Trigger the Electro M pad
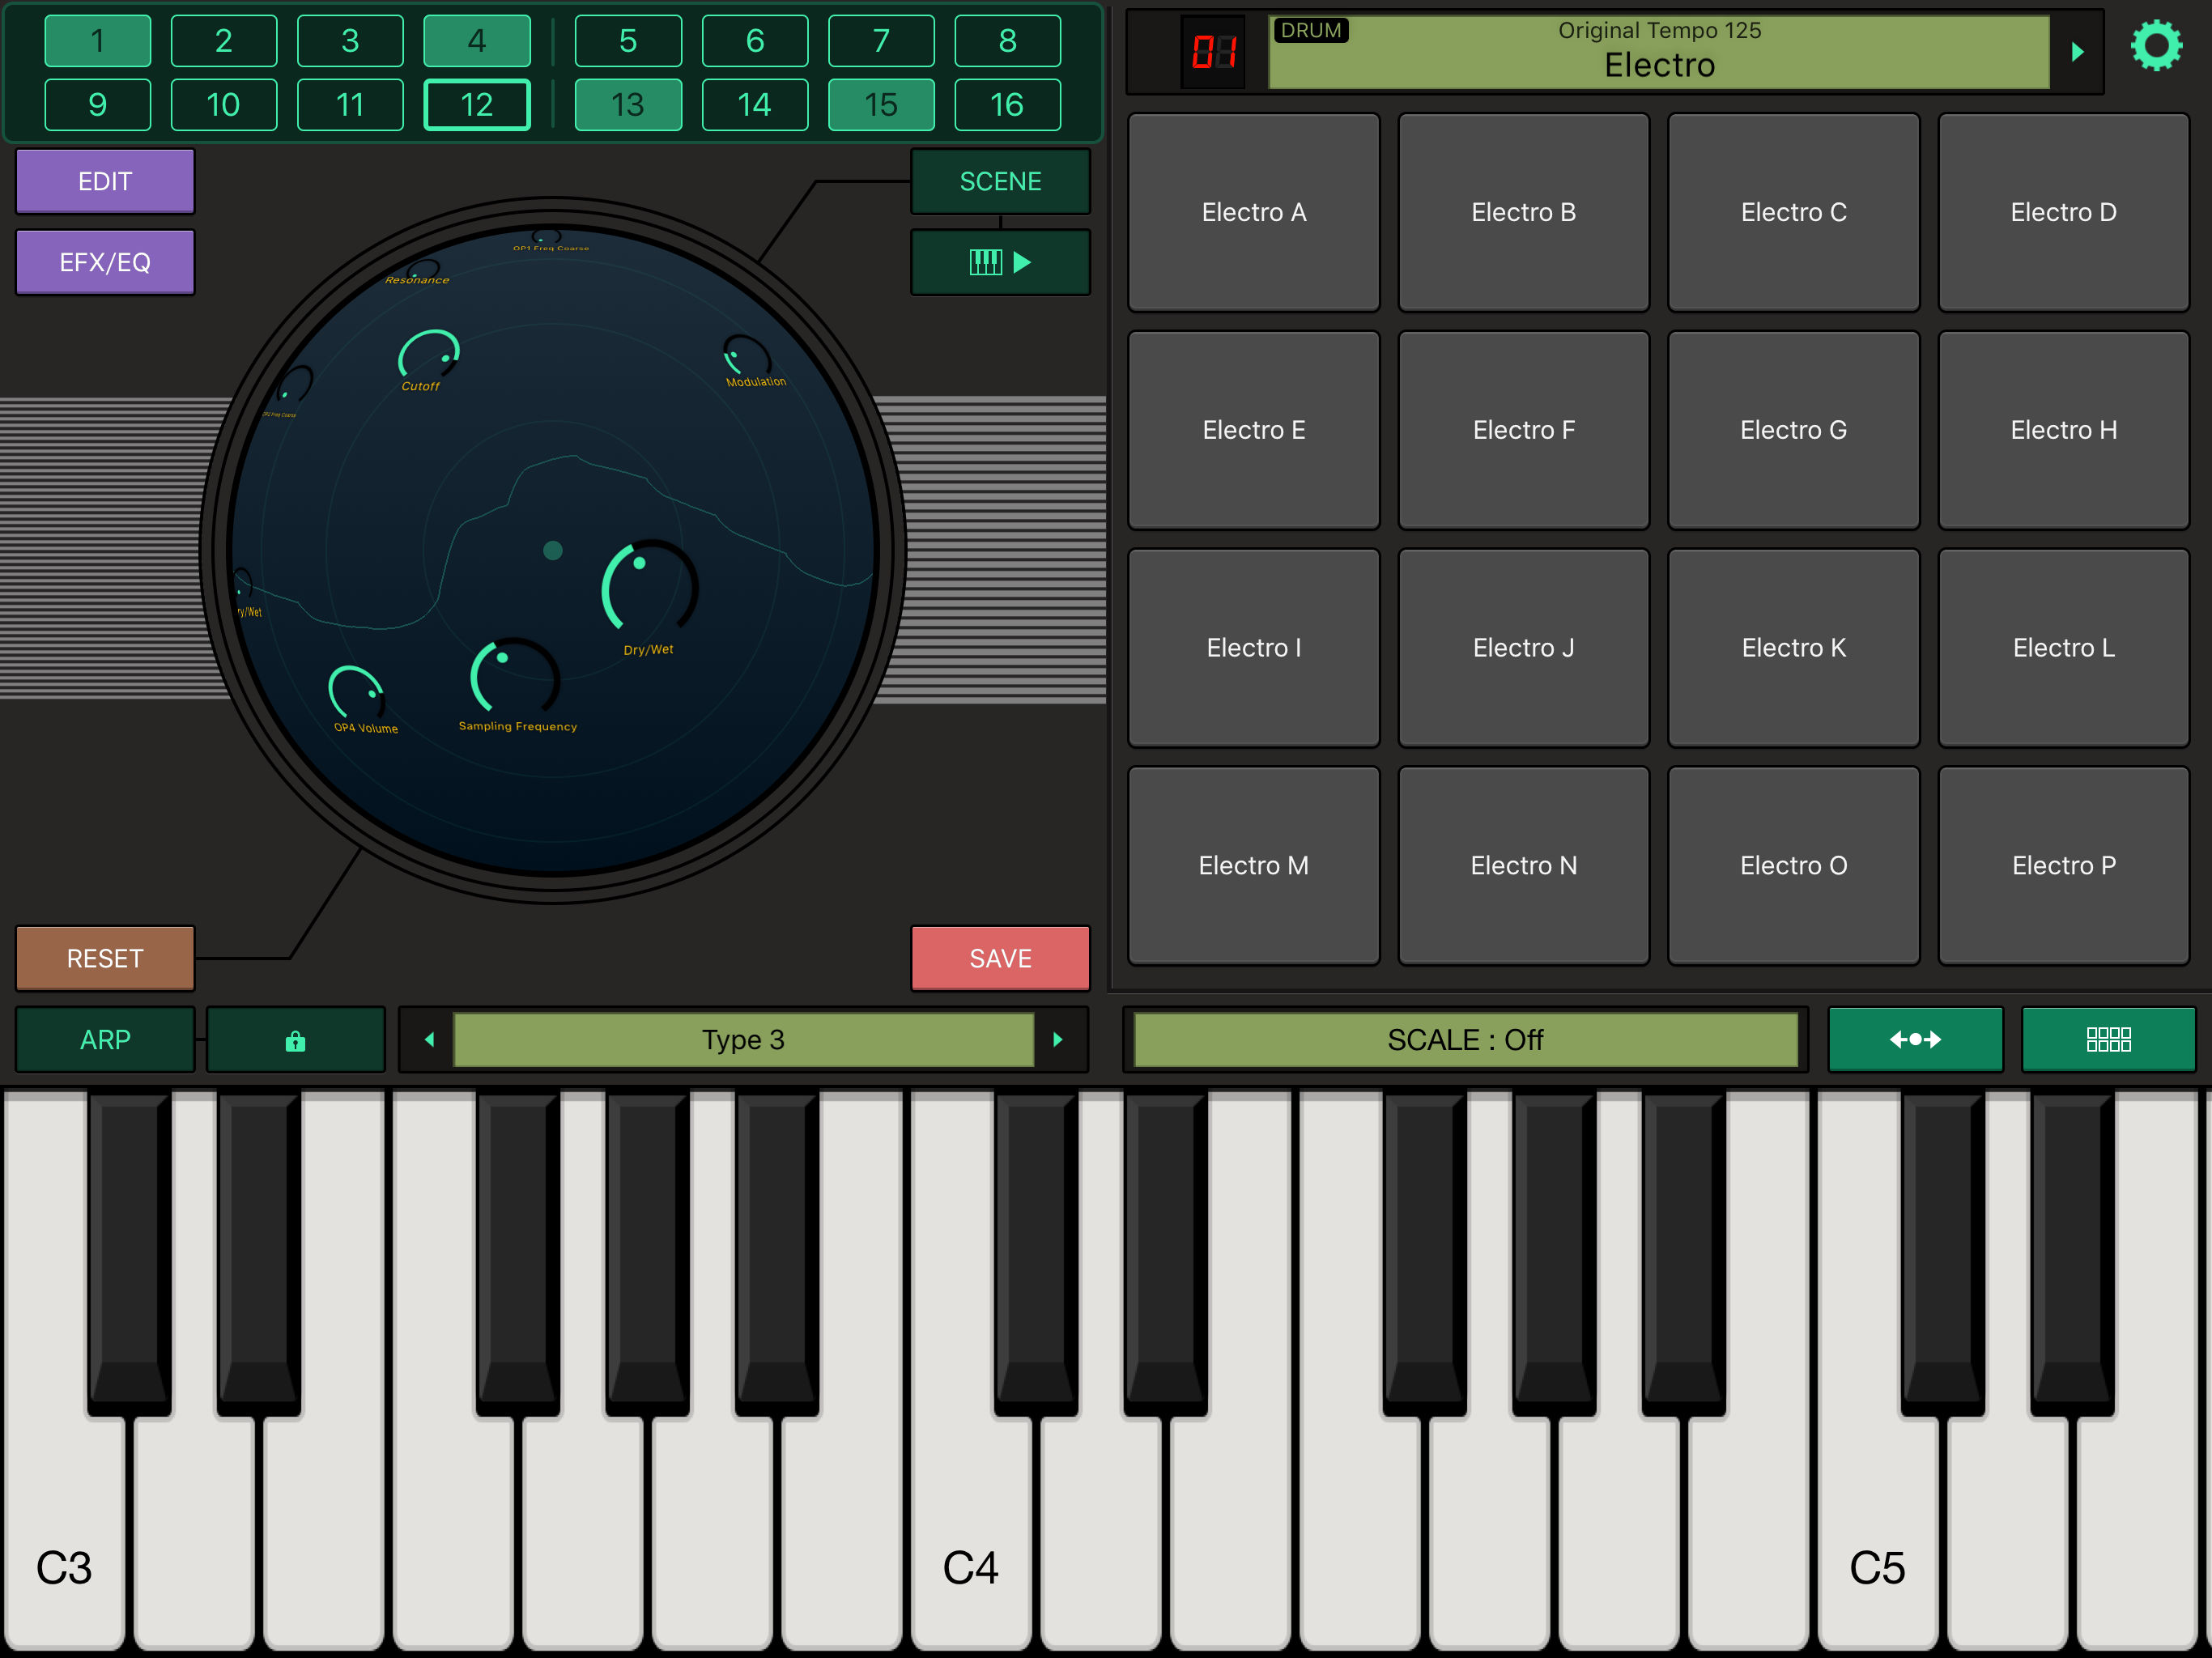The height and width of the screenshot is (1658, 2212). coord(1254,866)
